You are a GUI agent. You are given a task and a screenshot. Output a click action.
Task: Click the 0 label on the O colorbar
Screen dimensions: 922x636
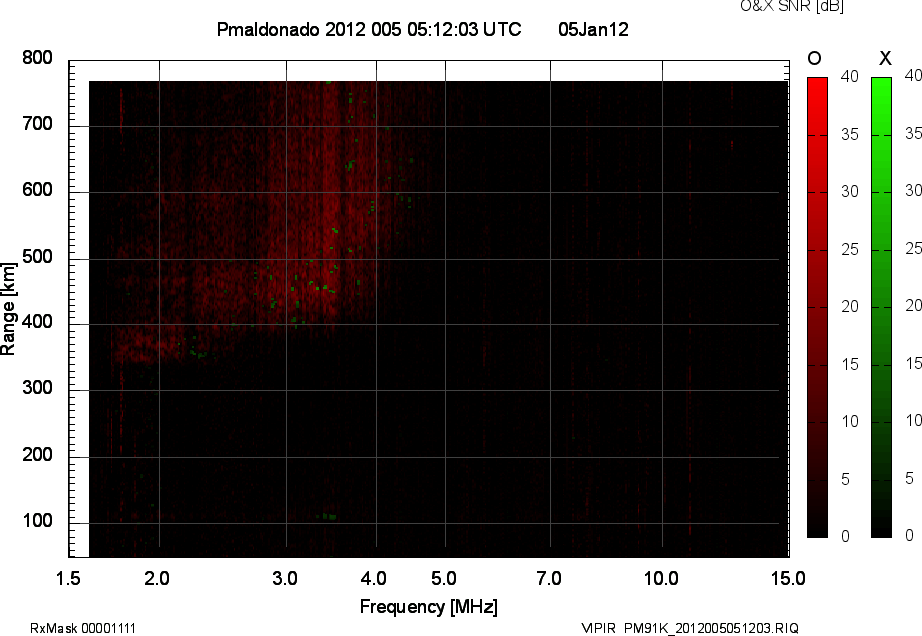coord(846,536)
